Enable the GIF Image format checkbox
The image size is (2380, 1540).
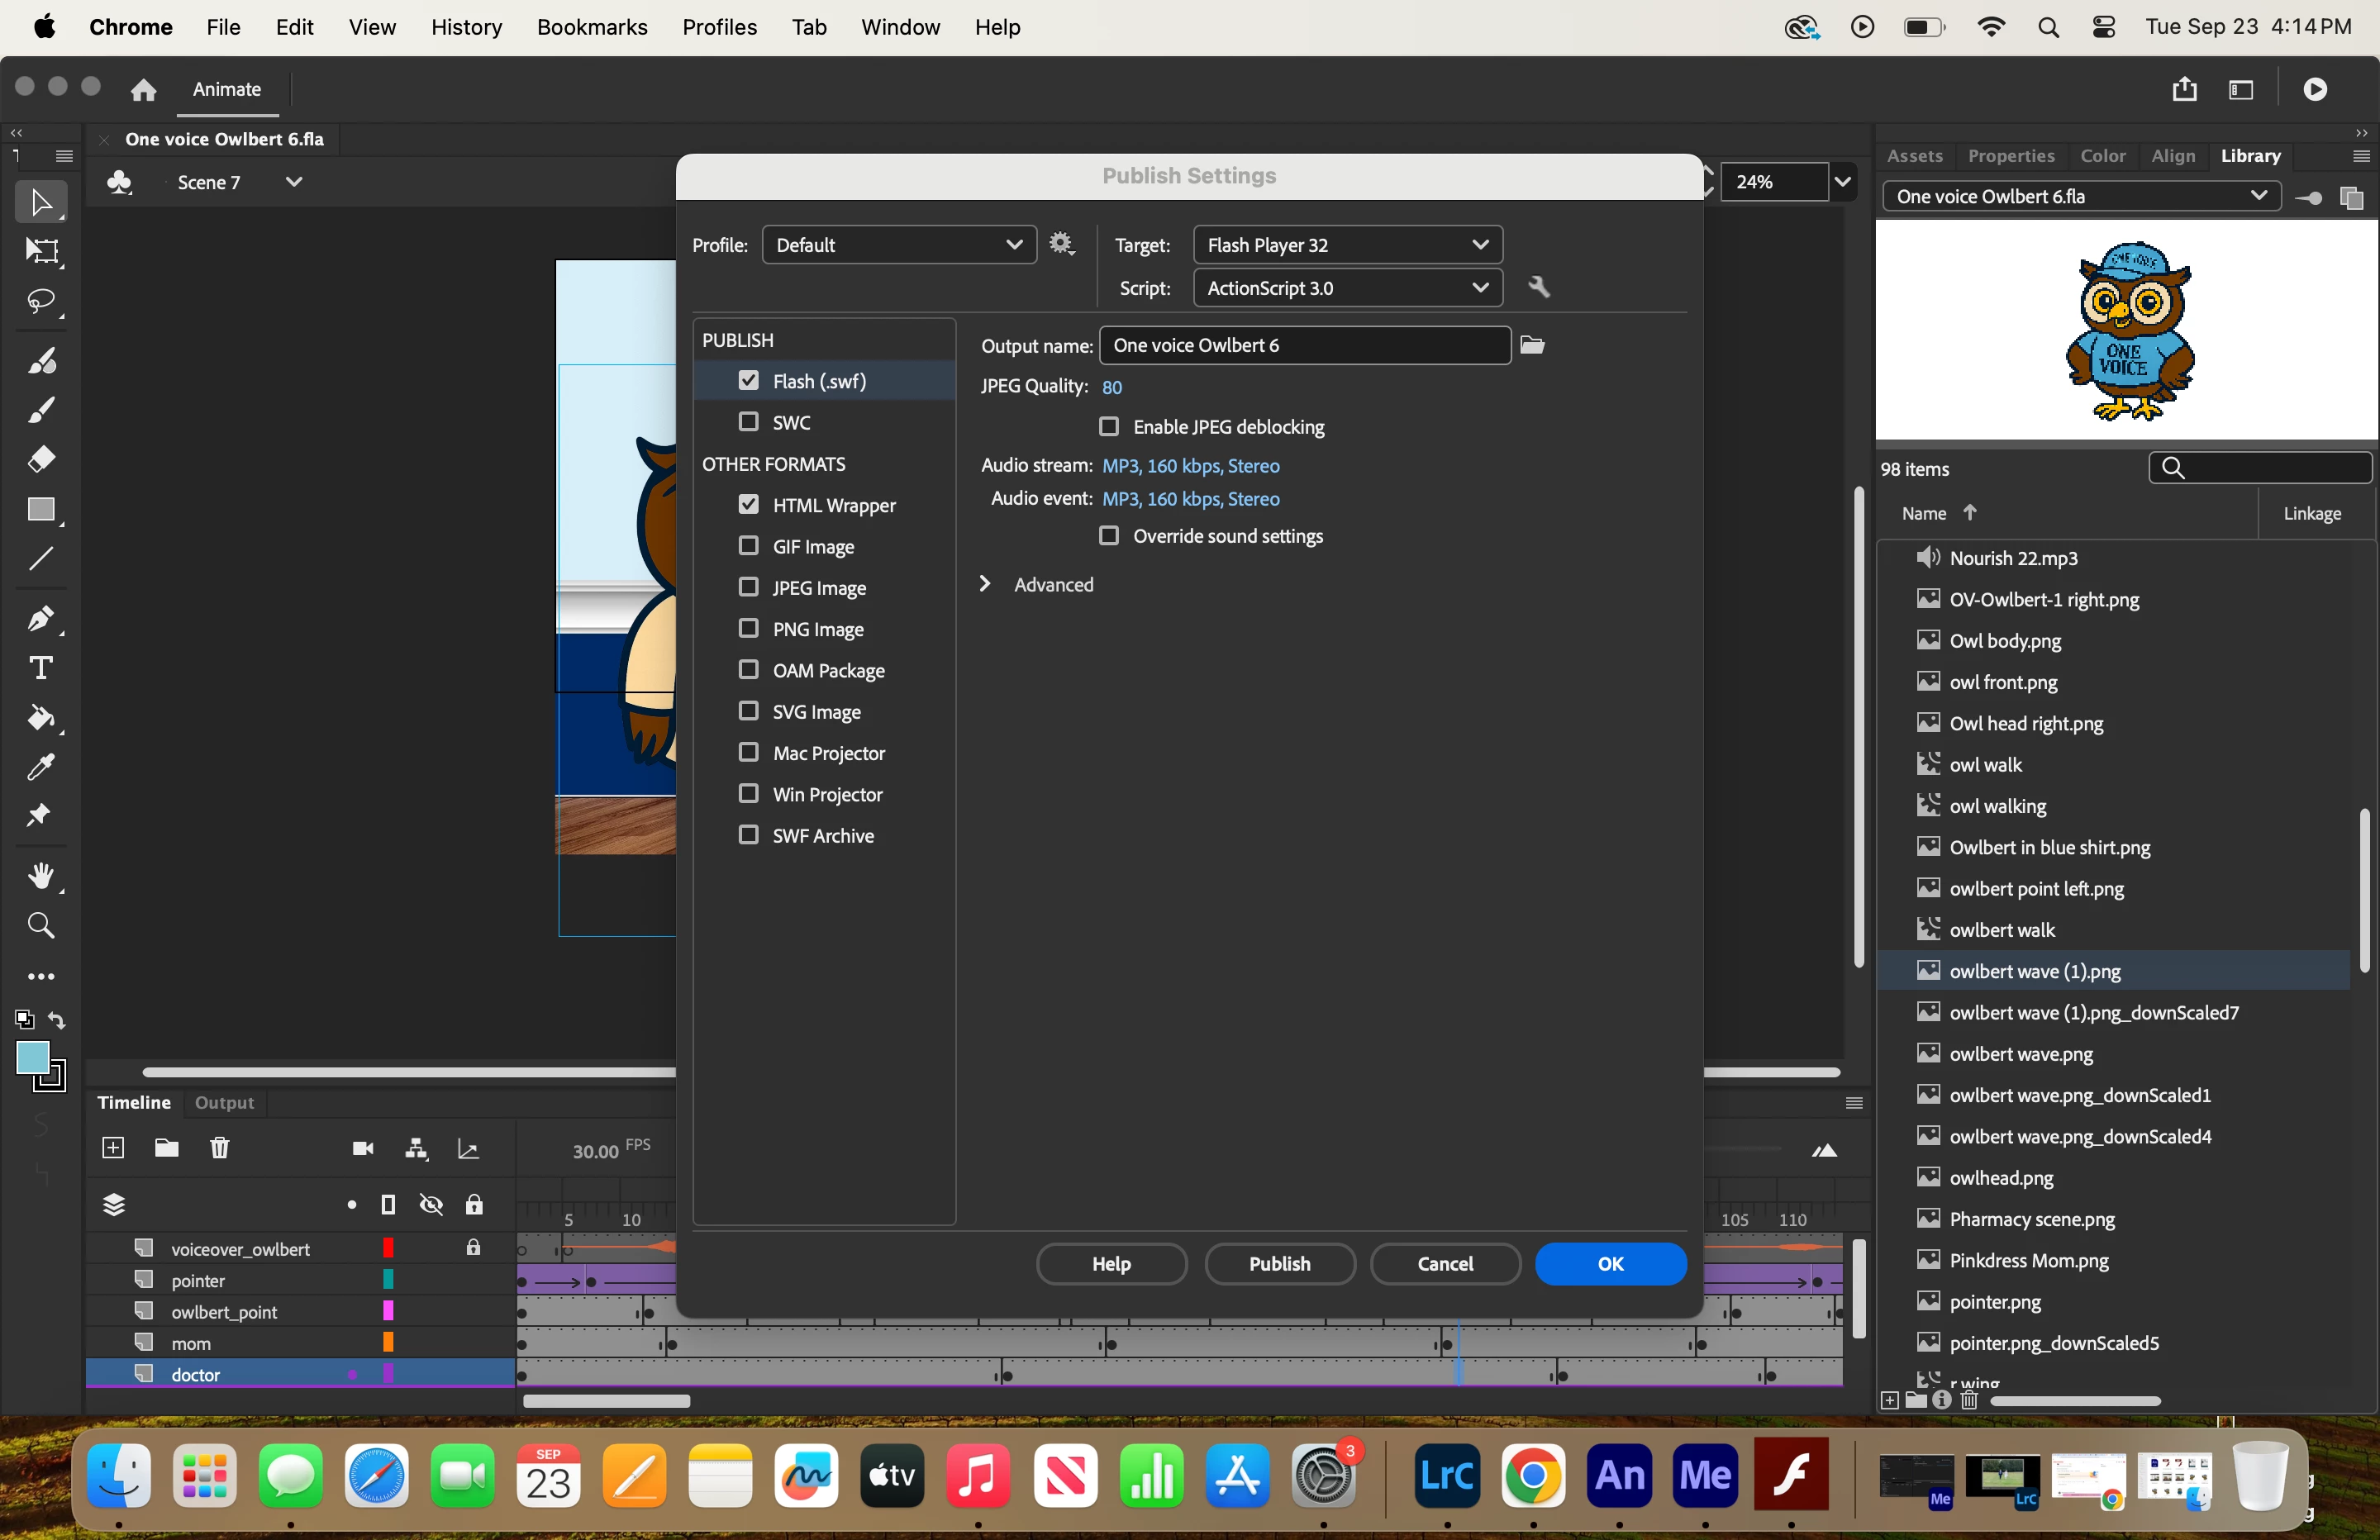748,546
